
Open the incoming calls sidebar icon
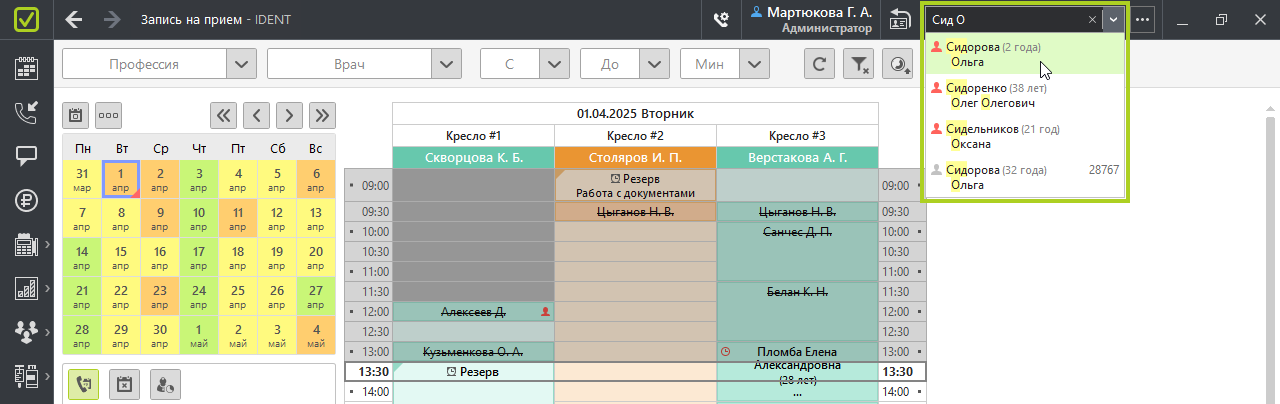[26, 112]
